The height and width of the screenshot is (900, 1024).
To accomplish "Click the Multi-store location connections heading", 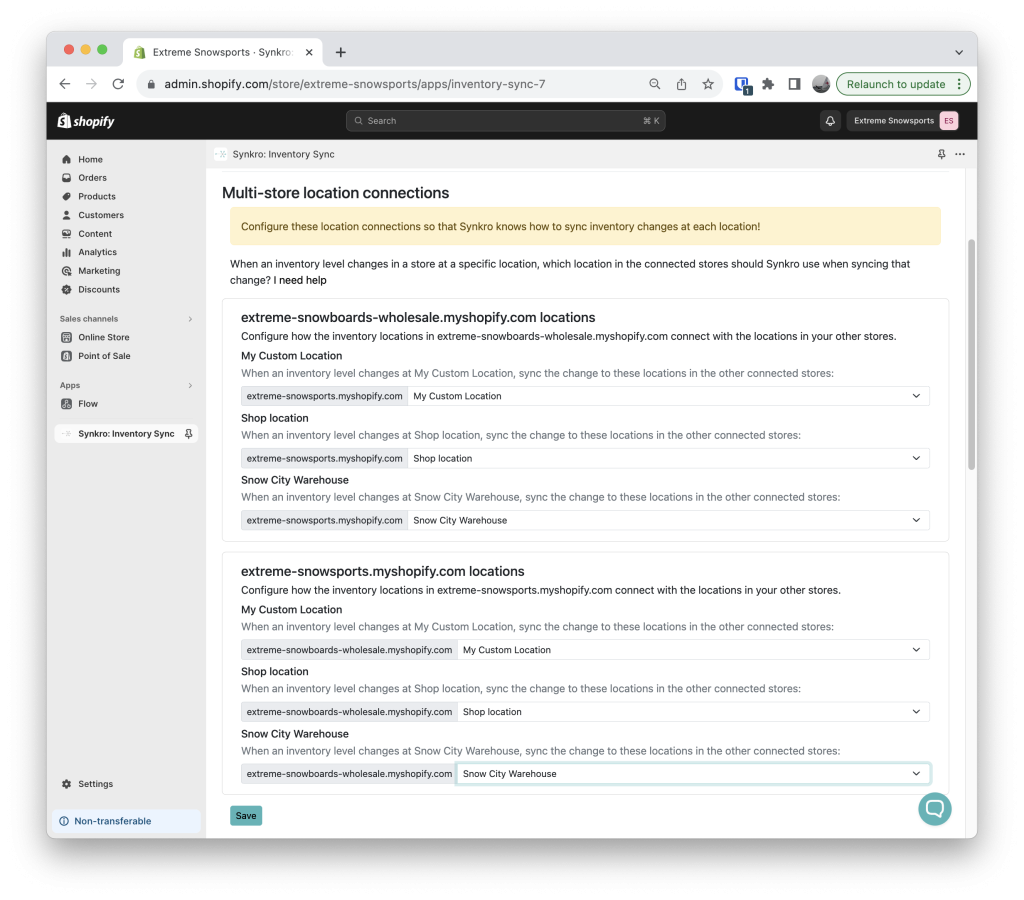I will click(x=336, y=193).
